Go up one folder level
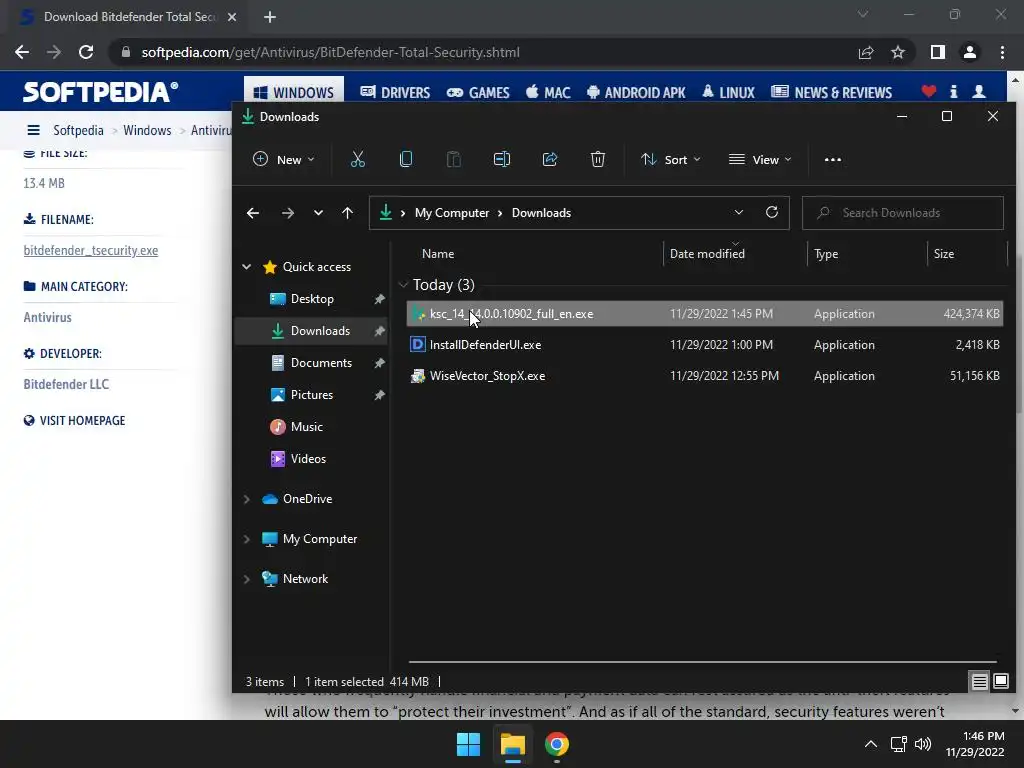Screen dimensions: 1024x768 point(347,213)
